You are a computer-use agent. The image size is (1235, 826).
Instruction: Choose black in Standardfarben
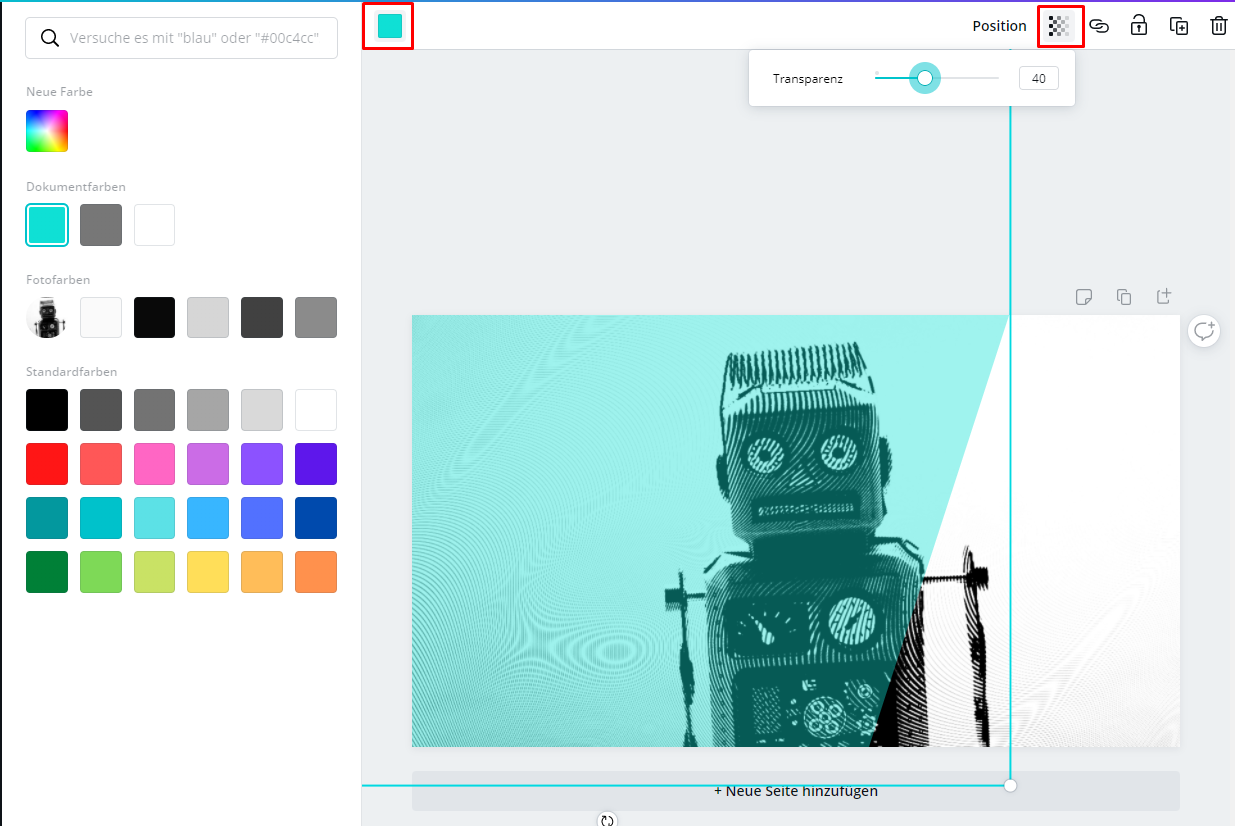tap(47, 410)
